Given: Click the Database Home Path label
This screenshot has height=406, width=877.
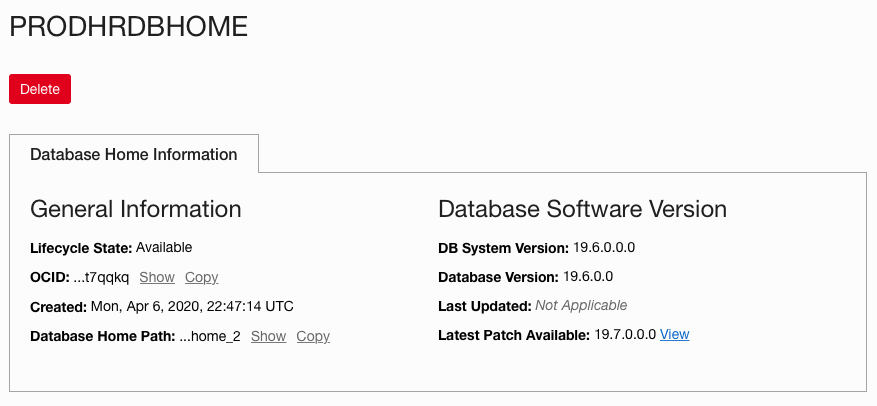Looking at the screenshot, I should pyautogui.click(x=102, y=336).
